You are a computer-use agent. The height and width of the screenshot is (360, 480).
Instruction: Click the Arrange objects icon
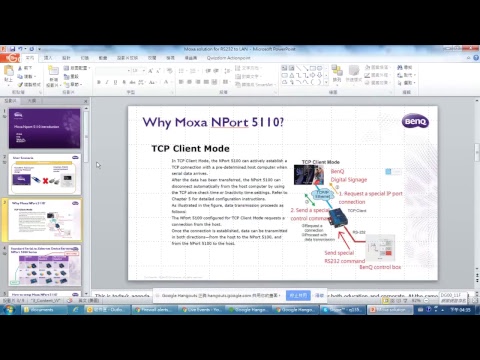(337, 71)
